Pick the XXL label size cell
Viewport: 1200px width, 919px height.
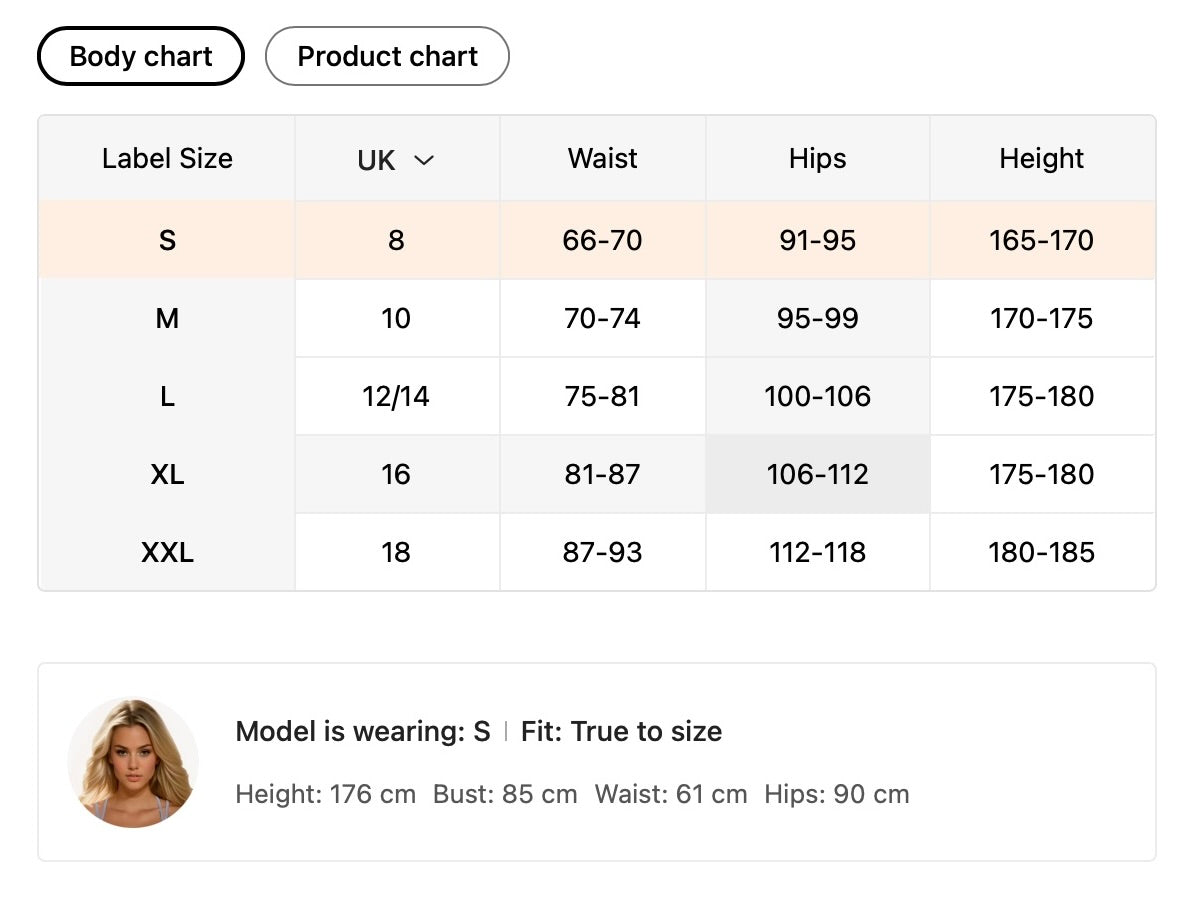click(167, 552)
